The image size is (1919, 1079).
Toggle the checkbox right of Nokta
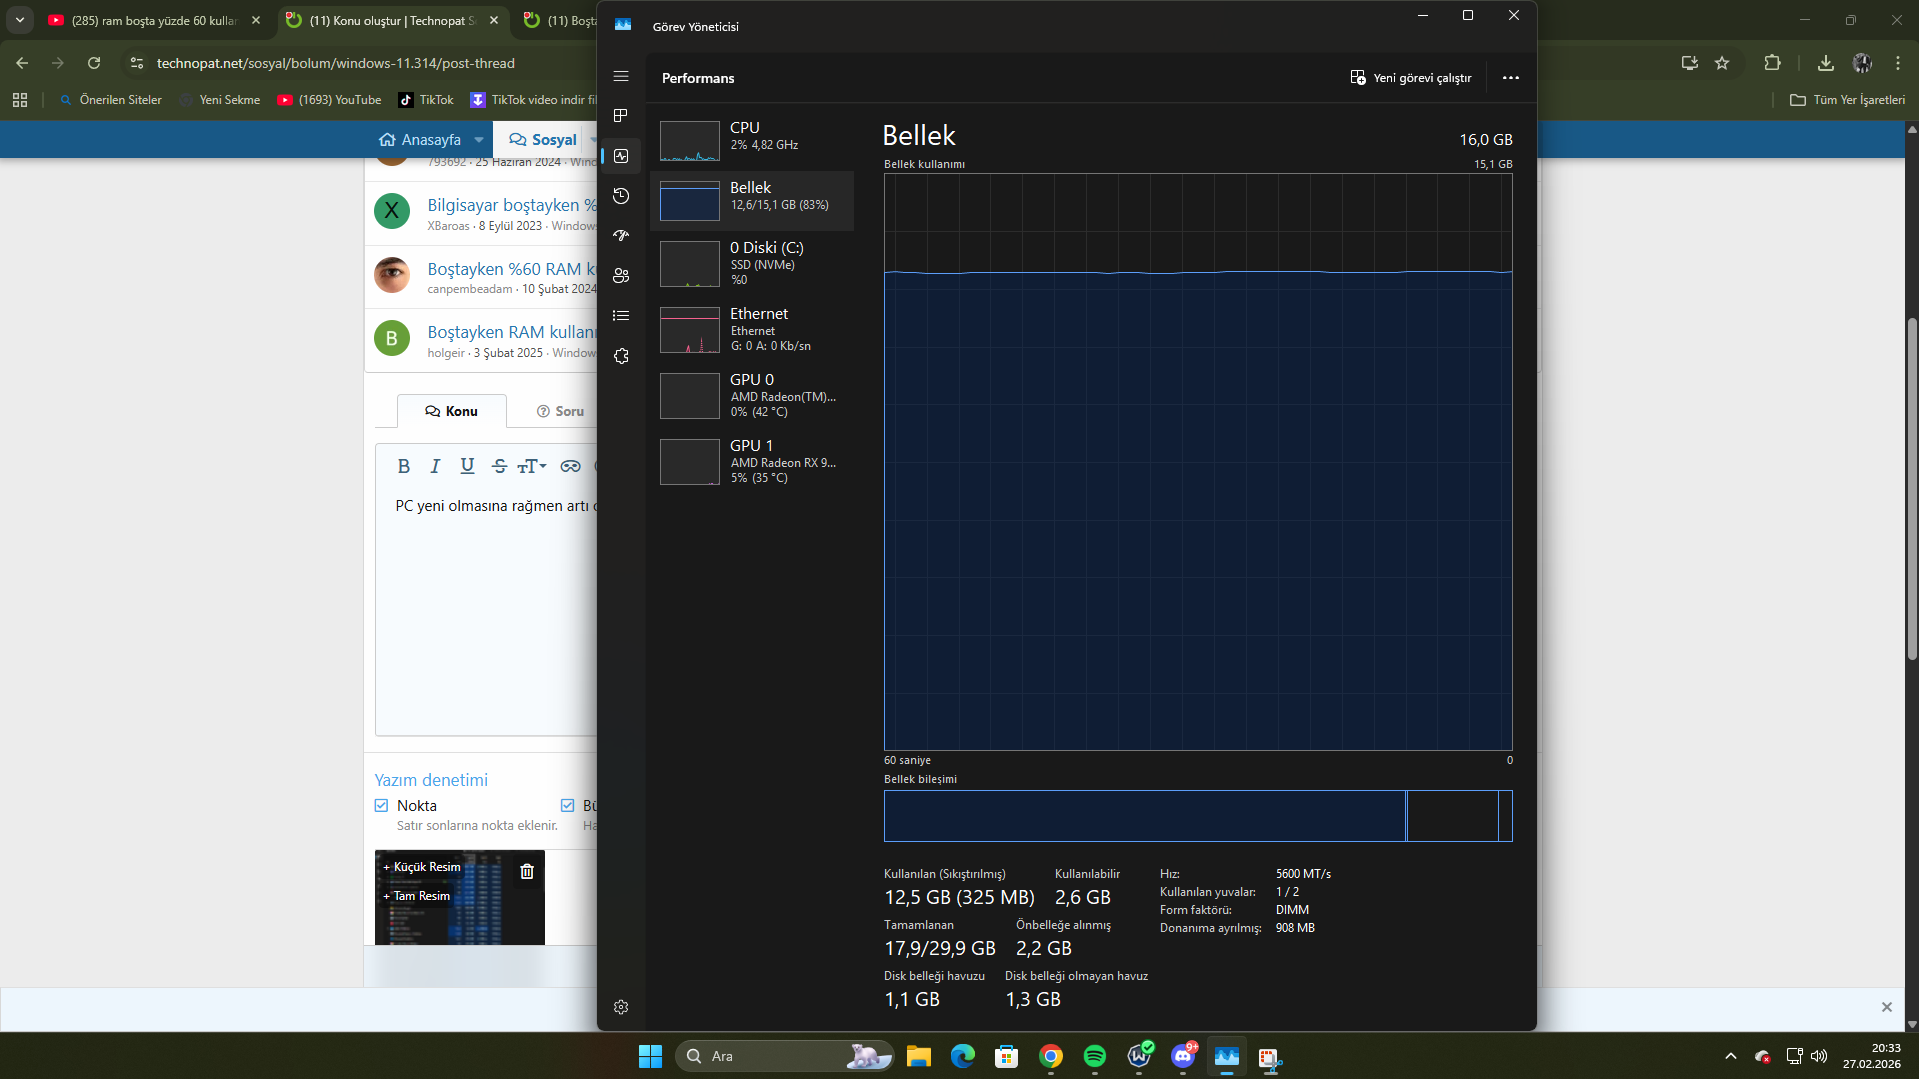click(568, 806)
